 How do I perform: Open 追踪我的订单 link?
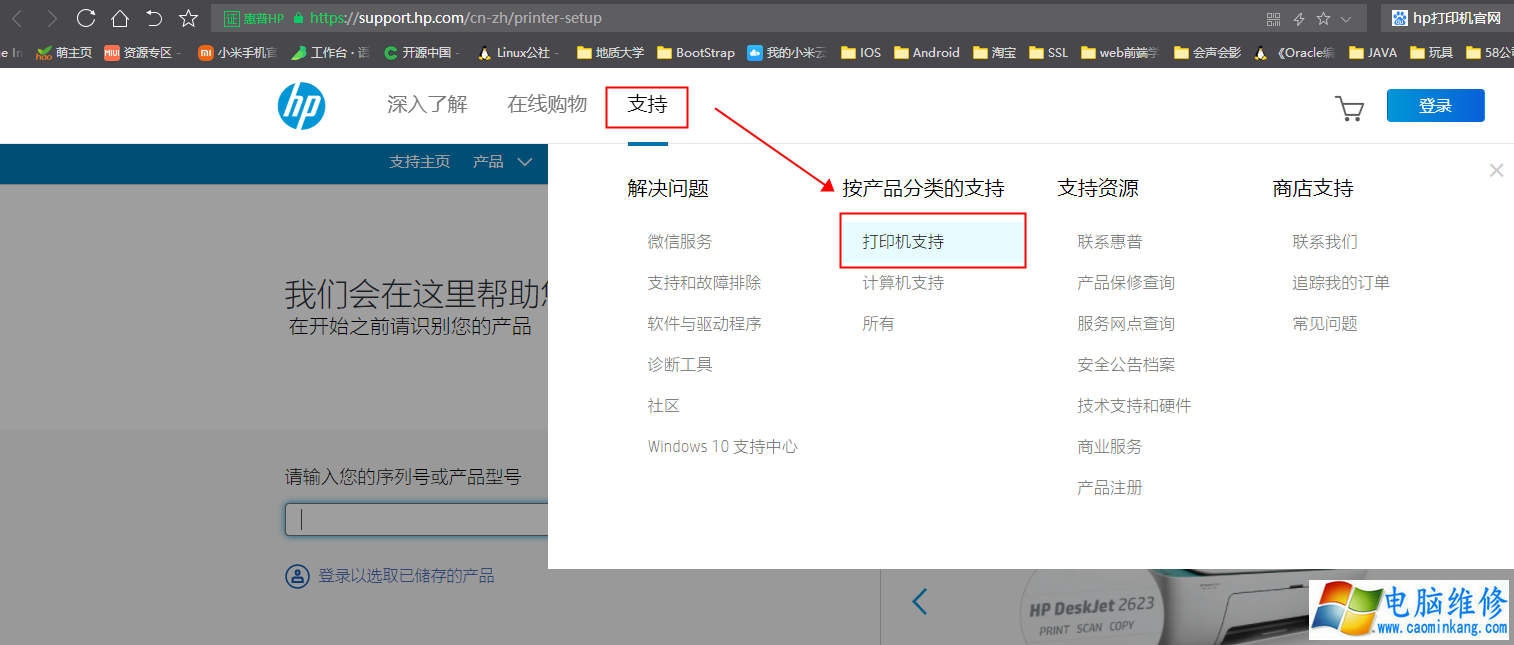[1341, 283]
